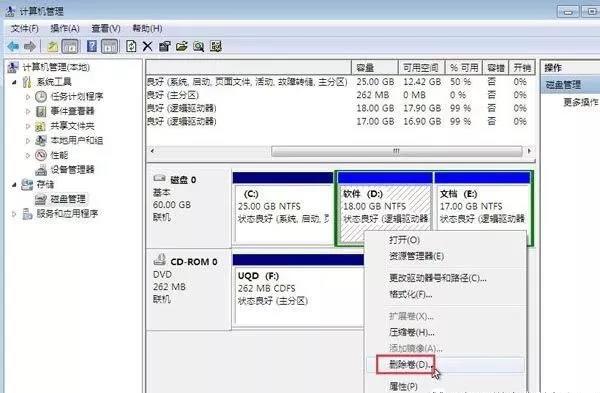
Task: Open the 帮助(H) menu
Action: [x=147, y=28]
